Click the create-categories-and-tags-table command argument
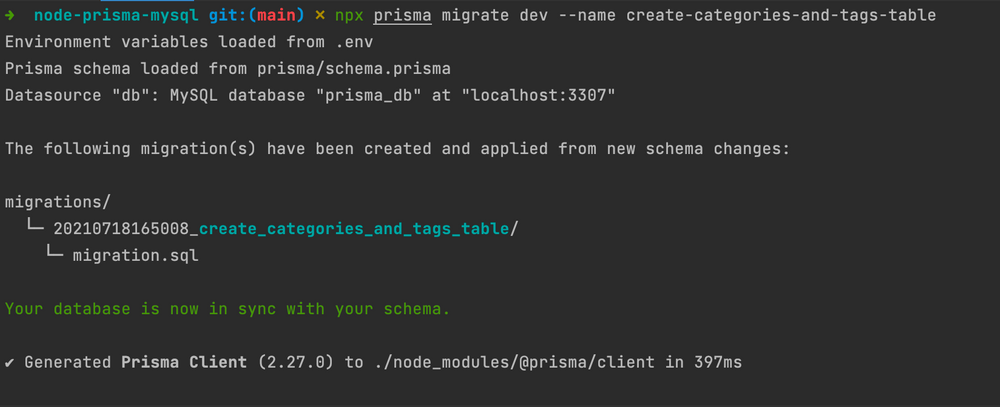This screenshot has height=407, width=1000. point(788,16)
